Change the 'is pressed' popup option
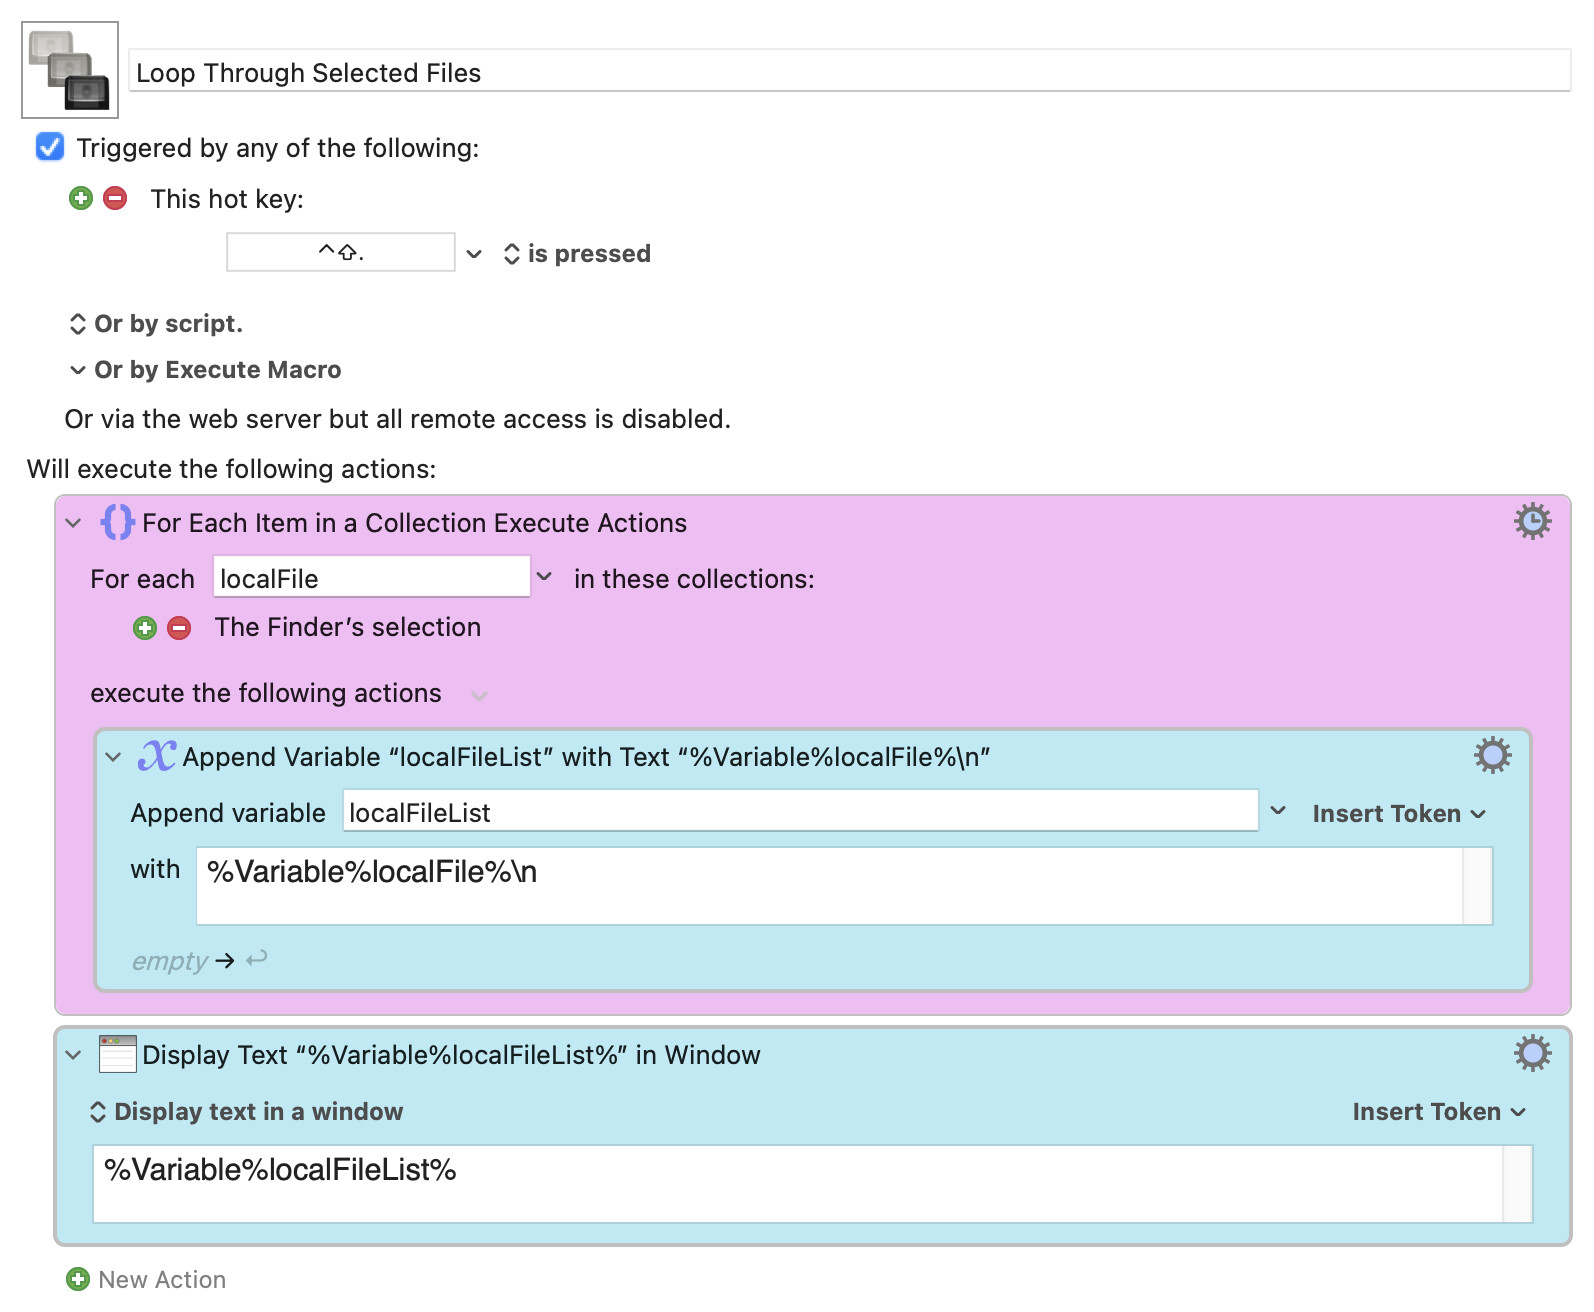 577,254
